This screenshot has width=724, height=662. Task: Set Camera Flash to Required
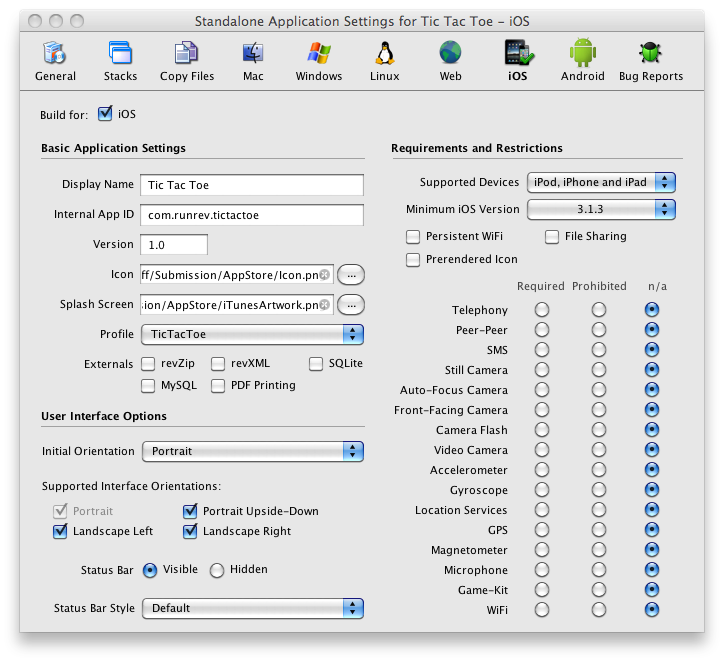pyautogui.click(x=542, y=429)
